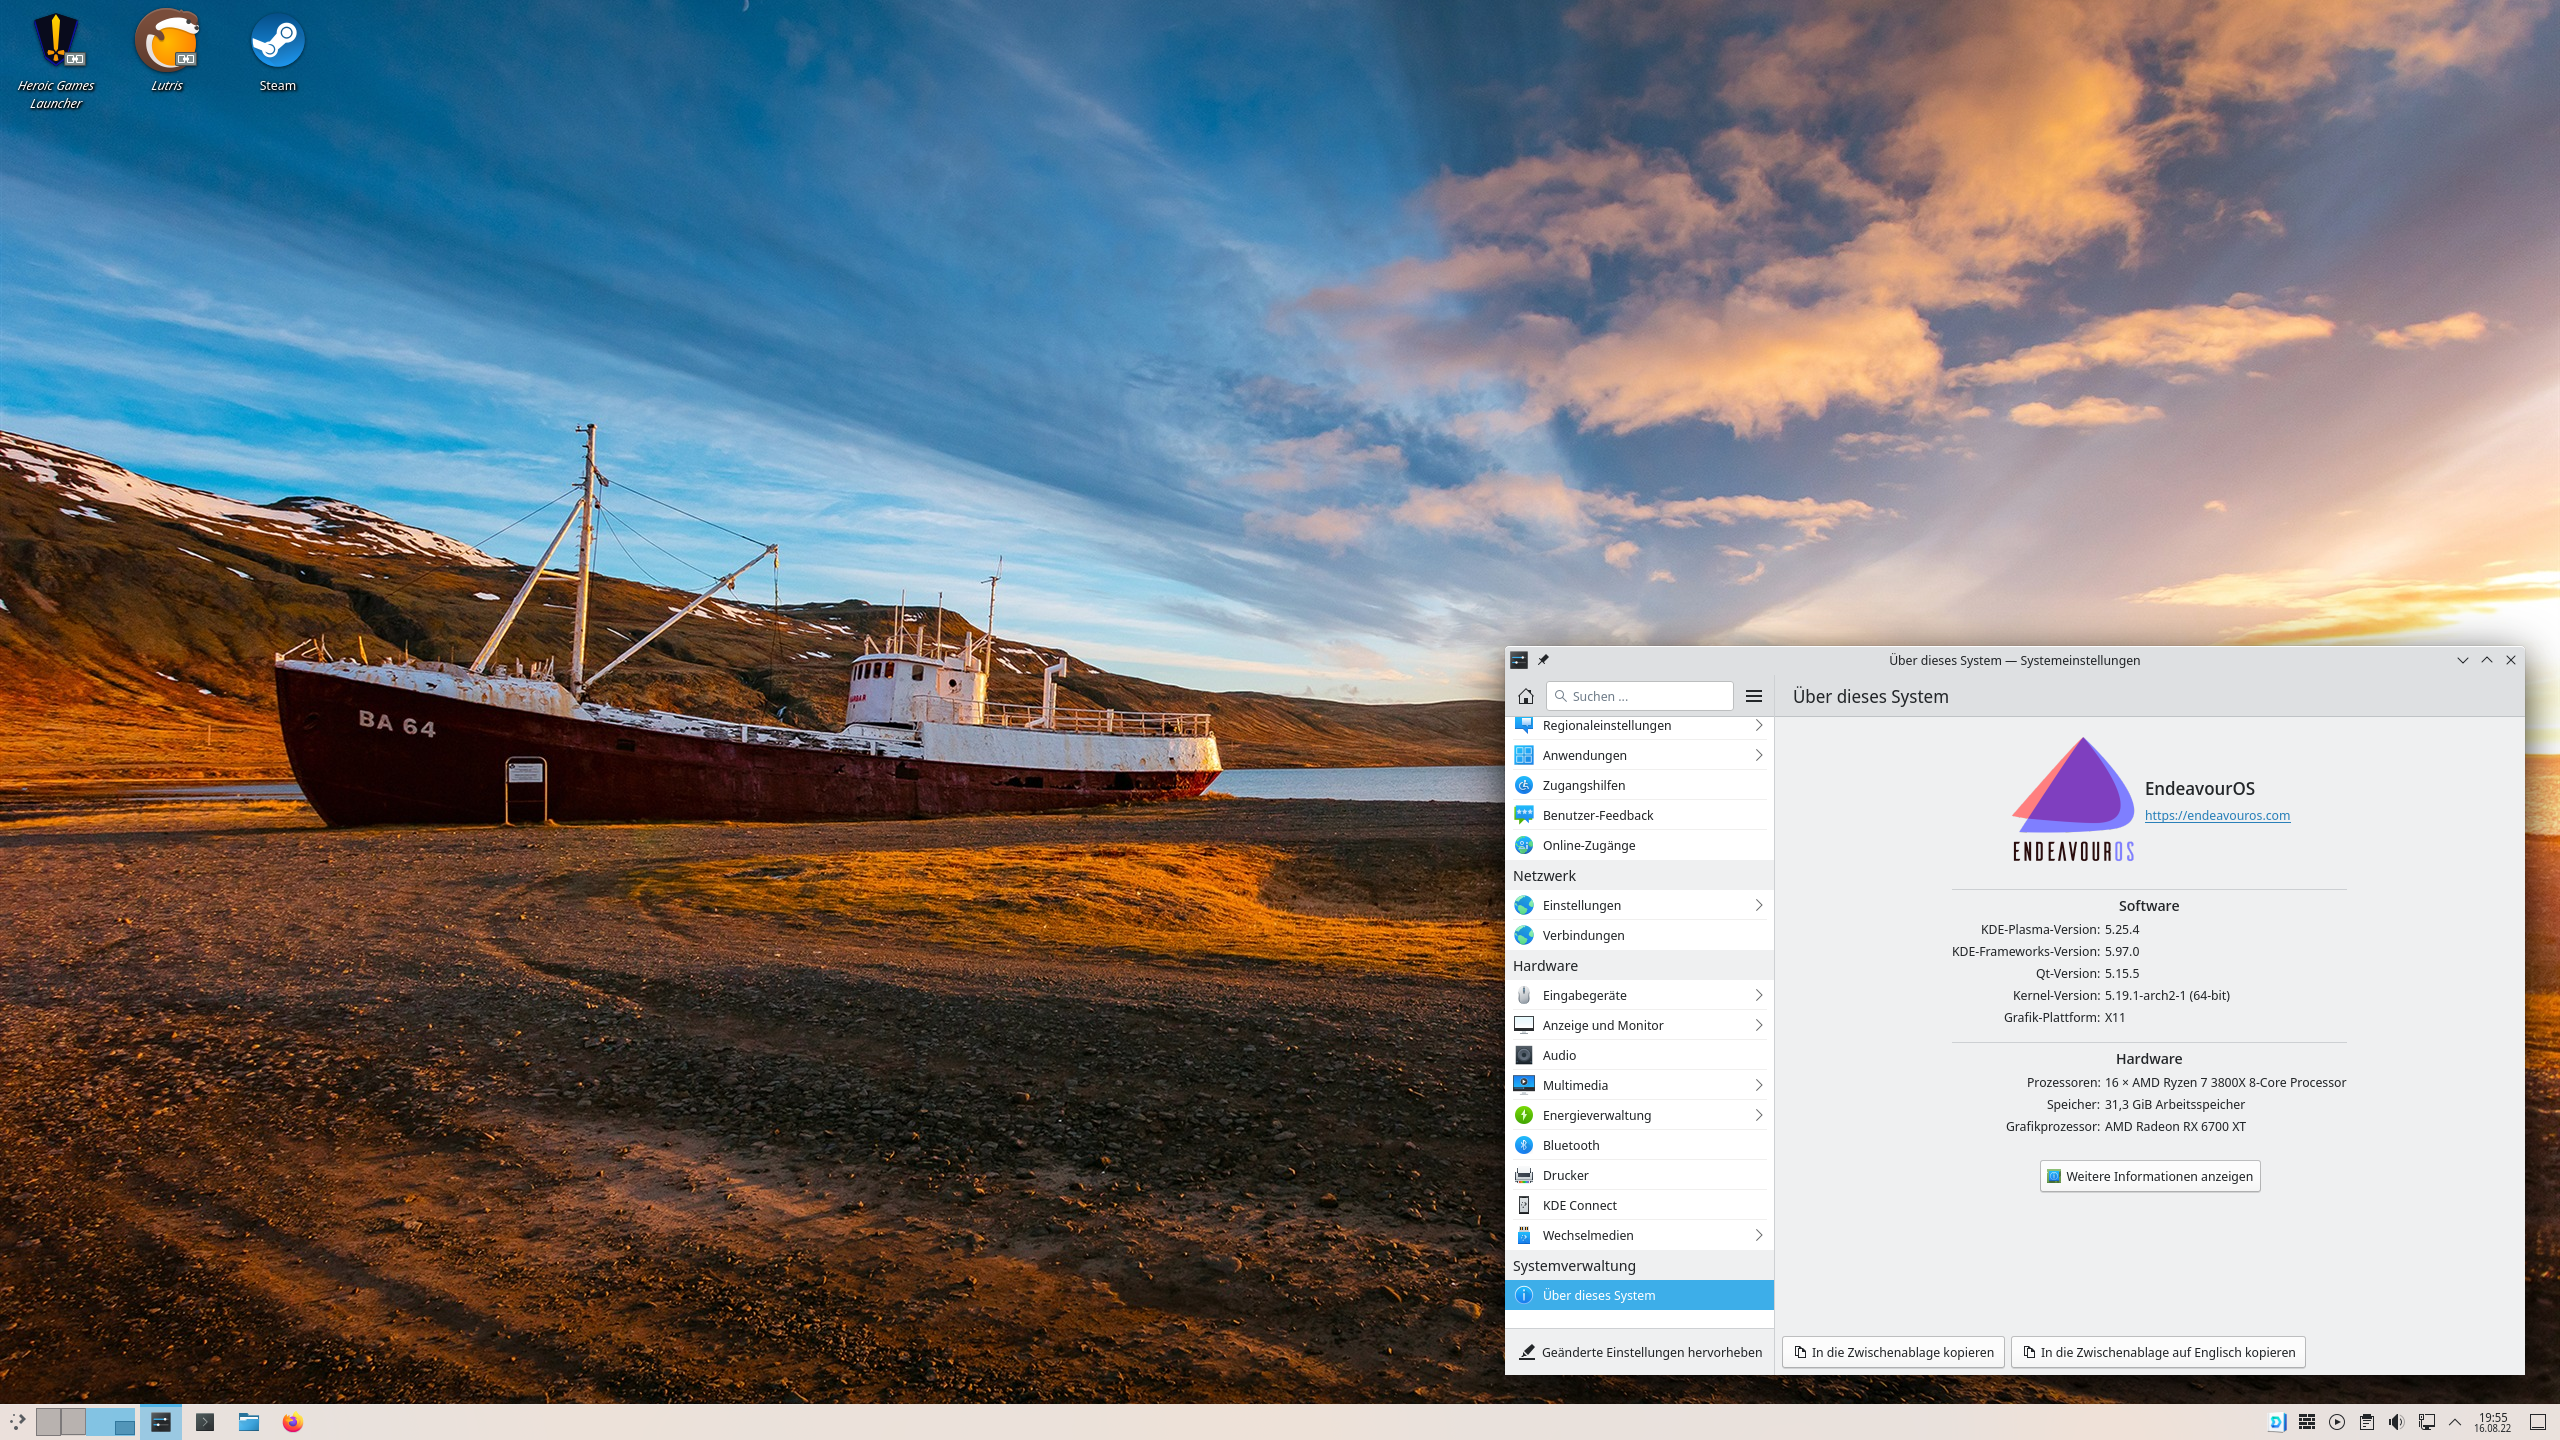The image size is (2560, 1440).
Task: Open Steam desktop icon
Action: tap(277, 42)
